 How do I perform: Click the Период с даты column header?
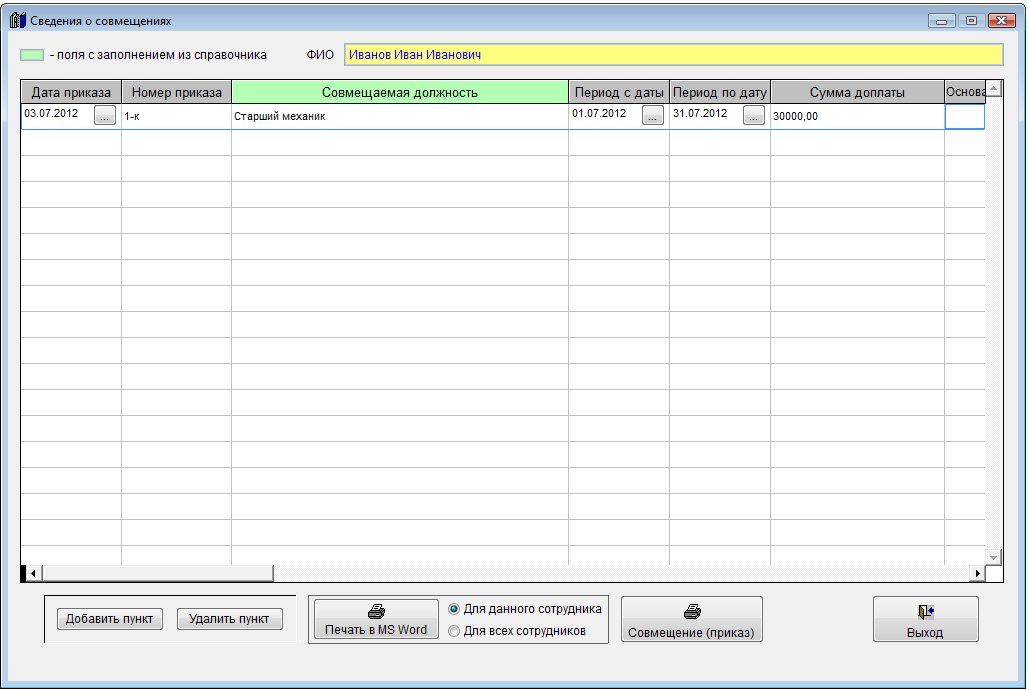pos(619,93)
